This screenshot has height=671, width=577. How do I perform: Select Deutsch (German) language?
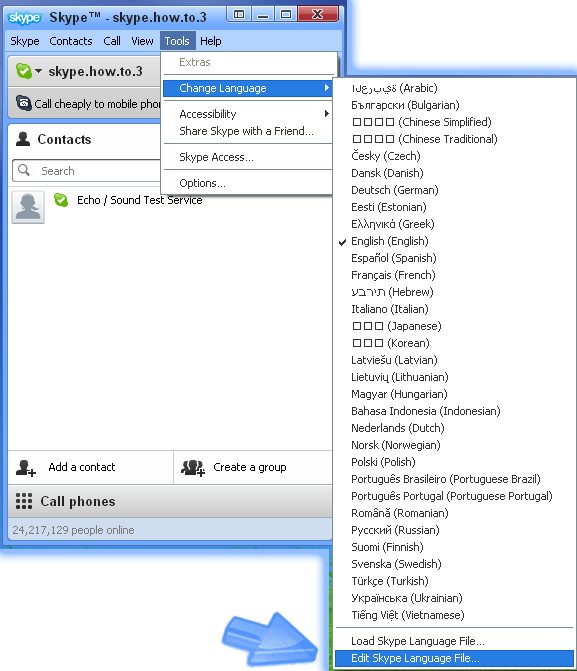[x=395, y=190]
